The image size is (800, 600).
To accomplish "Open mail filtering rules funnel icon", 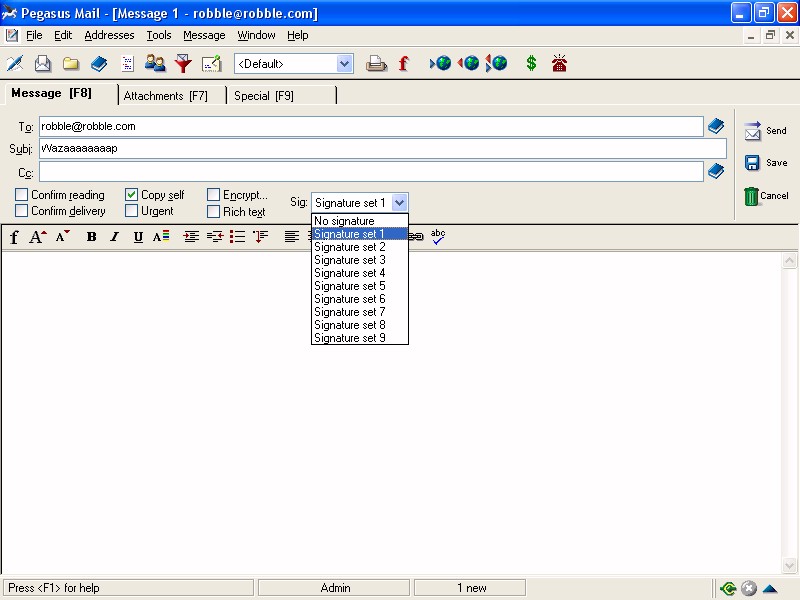I will pos(183,64).
